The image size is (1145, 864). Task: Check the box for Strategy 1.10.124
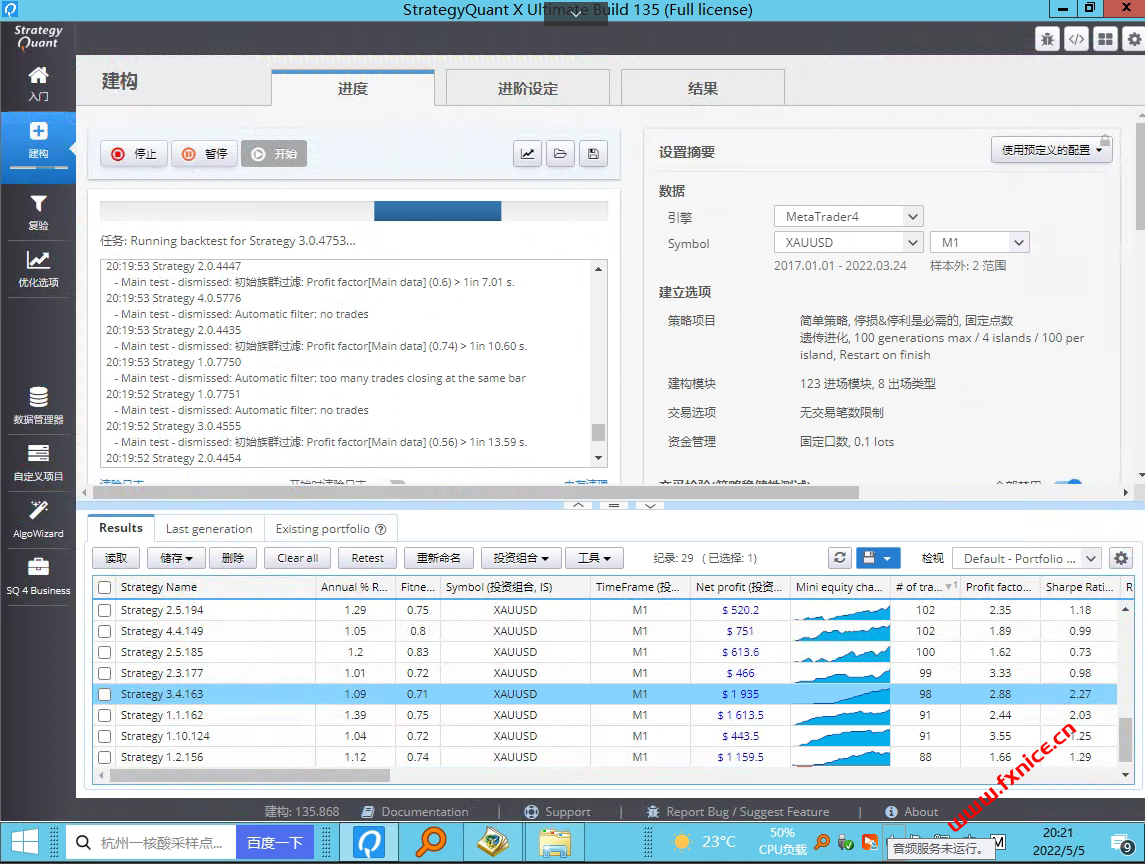104,736
